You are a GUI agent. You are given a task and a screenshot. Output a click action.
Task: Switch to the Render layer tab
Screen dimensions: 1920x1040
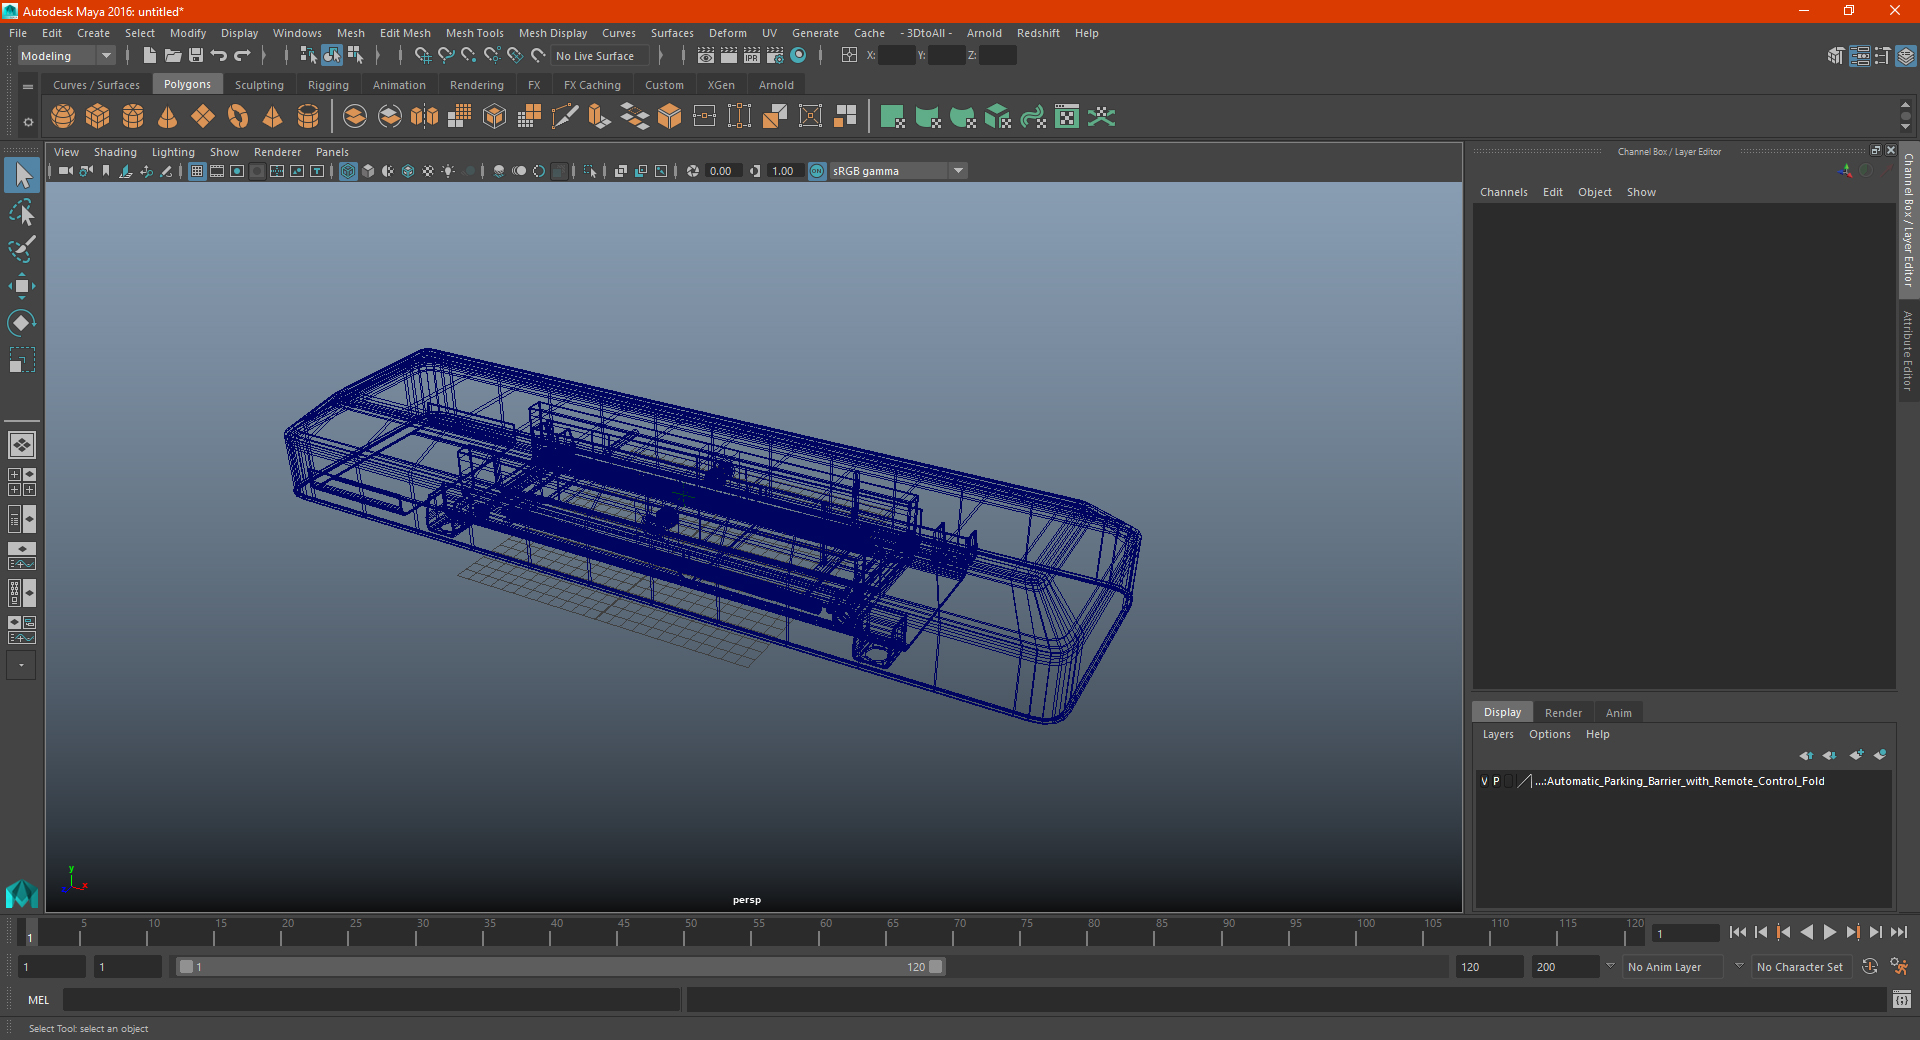pyautogui.click(x=1563, y=713)
